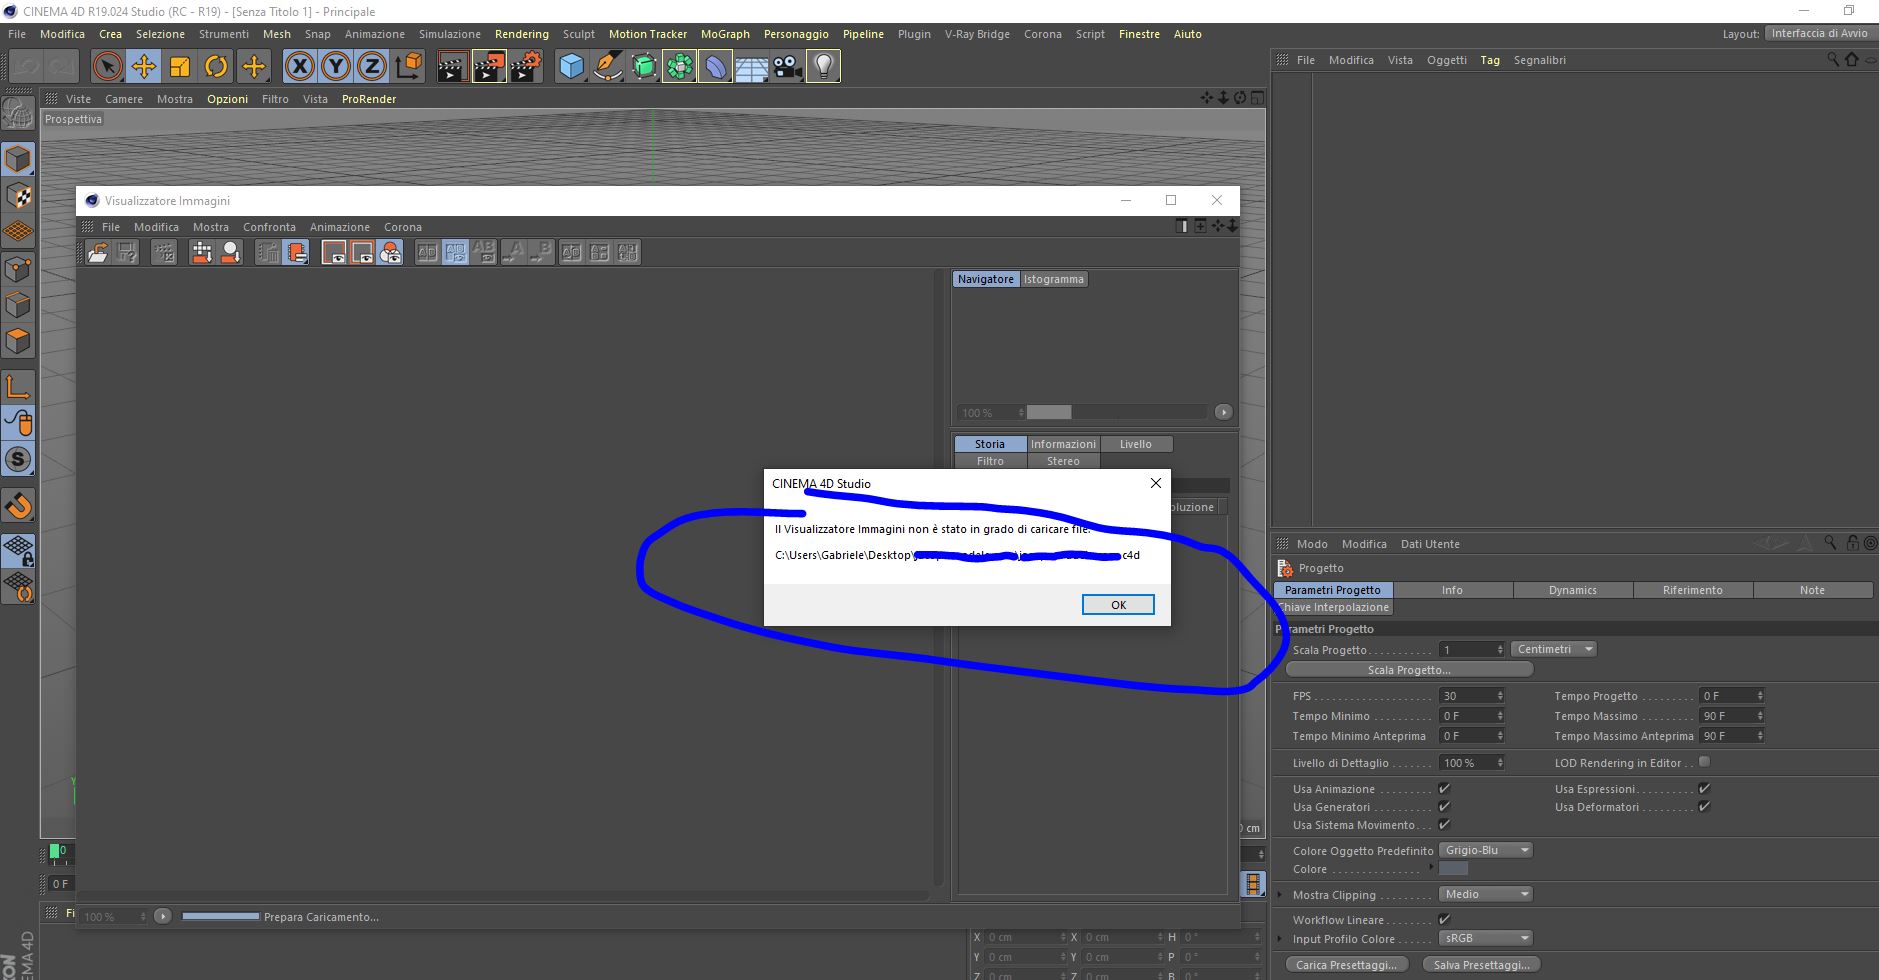Add a Subdivision Surface generator
The height and width of the screenshot is (980, 1879).
click(643, 67)
